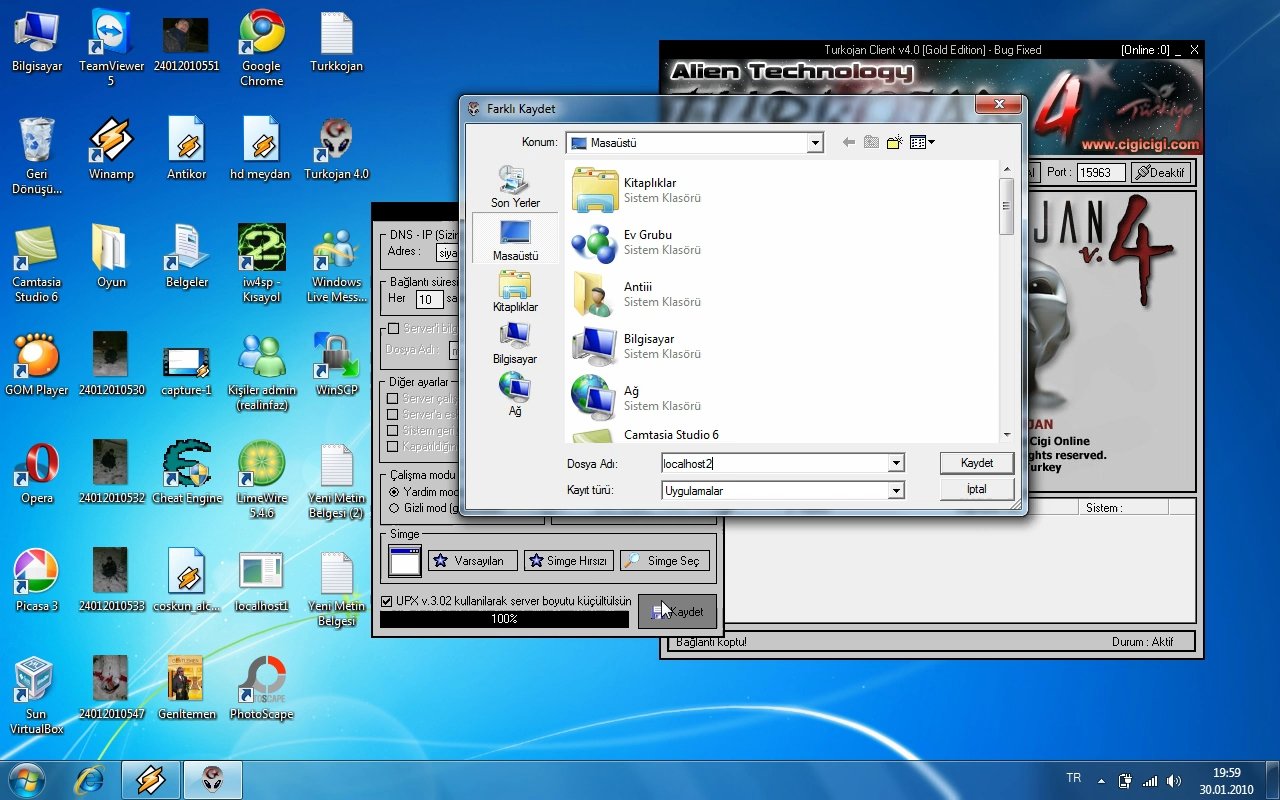This screenshot has width=1280, height=800.
Task: Click the Windows Start button
Action: pyautogui.click(x=27, y=780)
